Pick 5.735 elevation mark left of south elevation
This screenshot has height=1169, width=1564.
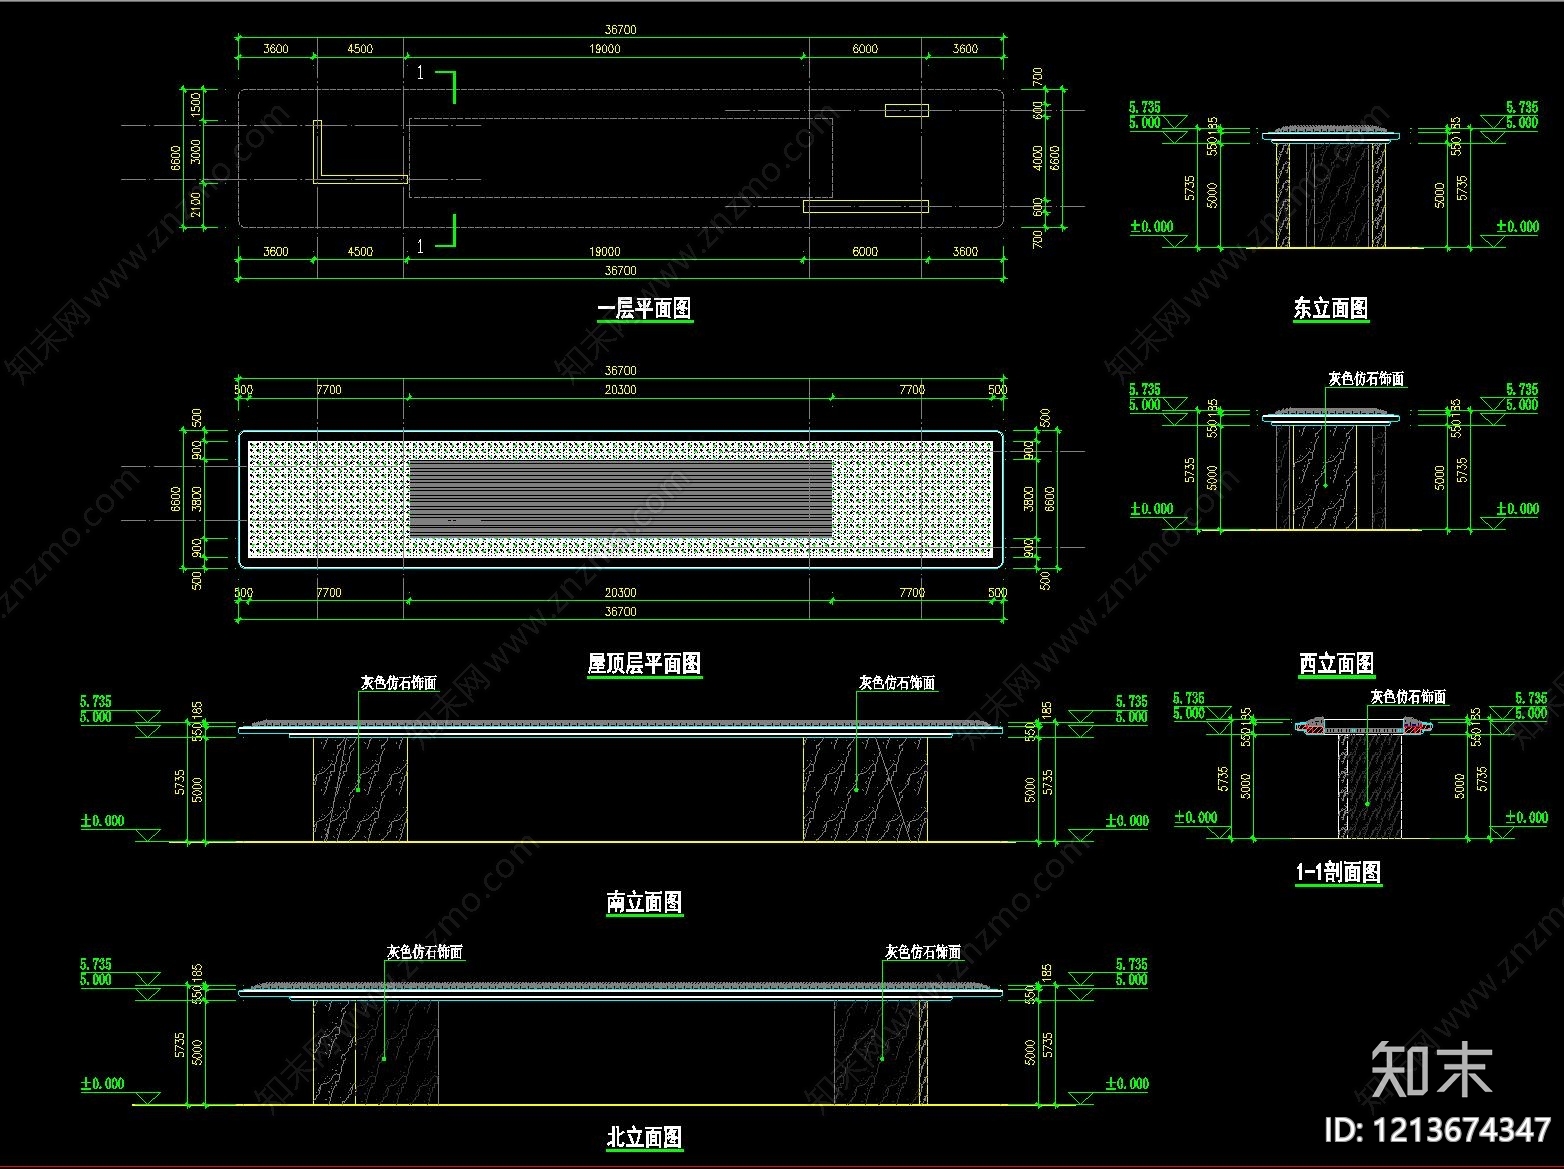point(96,702)
